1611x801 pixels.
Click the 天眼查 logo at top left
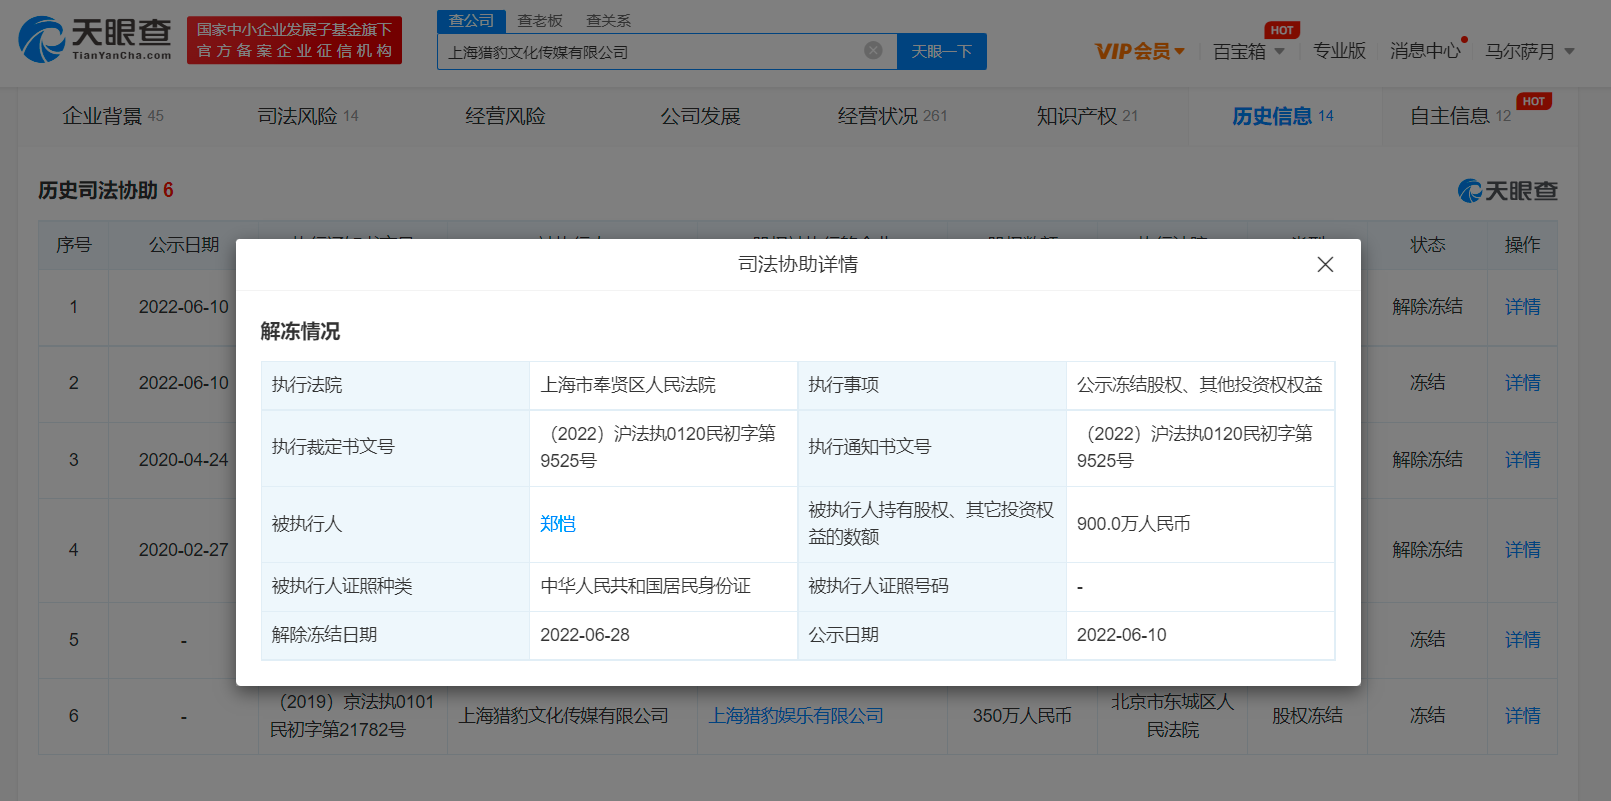(95, 39)
